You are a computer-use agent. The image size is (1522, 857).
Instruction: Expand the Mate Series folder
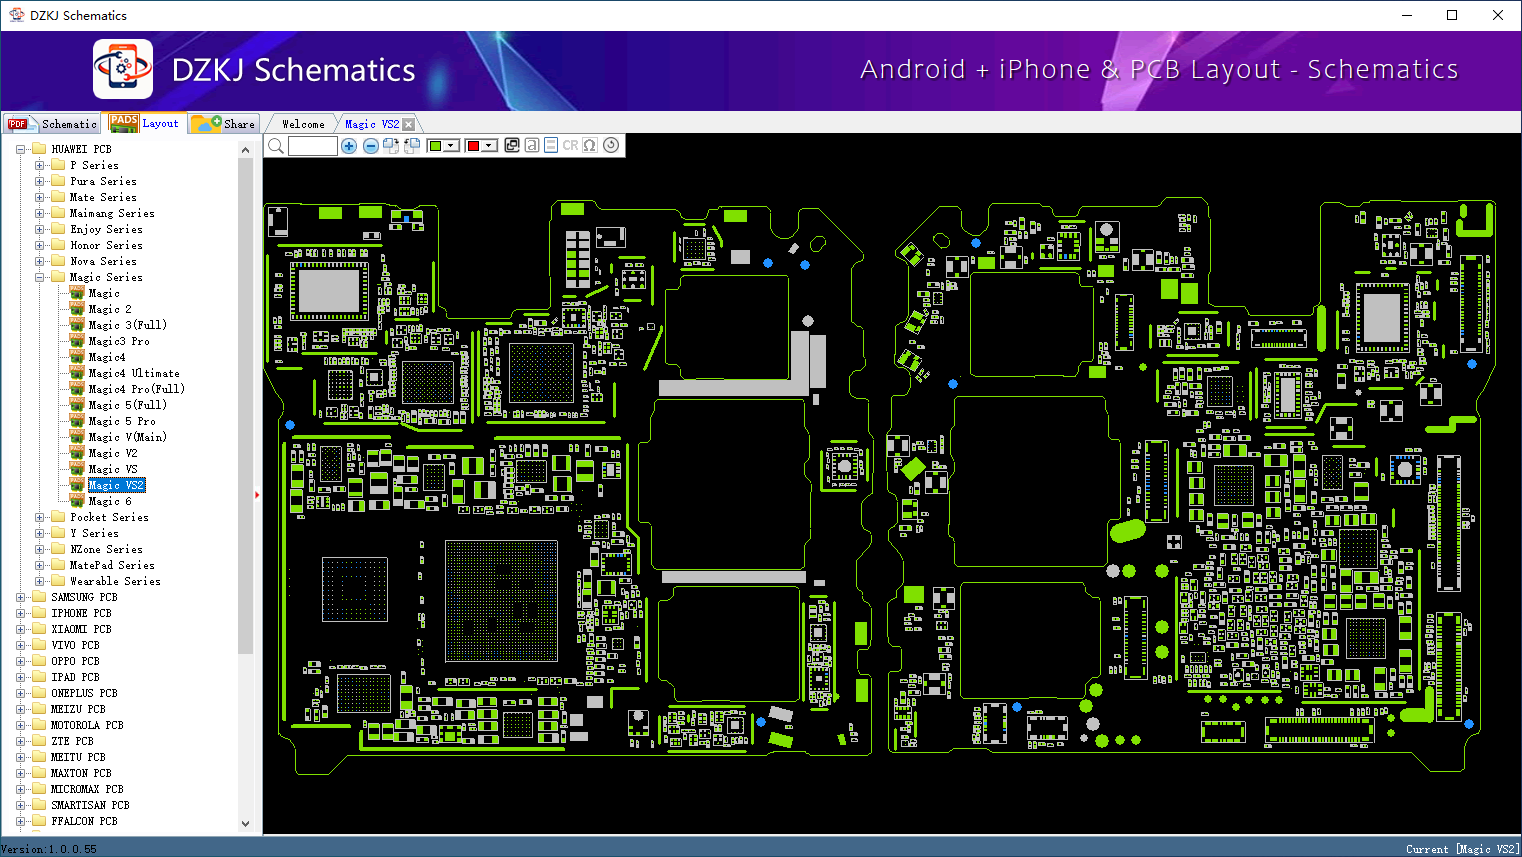click(x=39, y=197)
